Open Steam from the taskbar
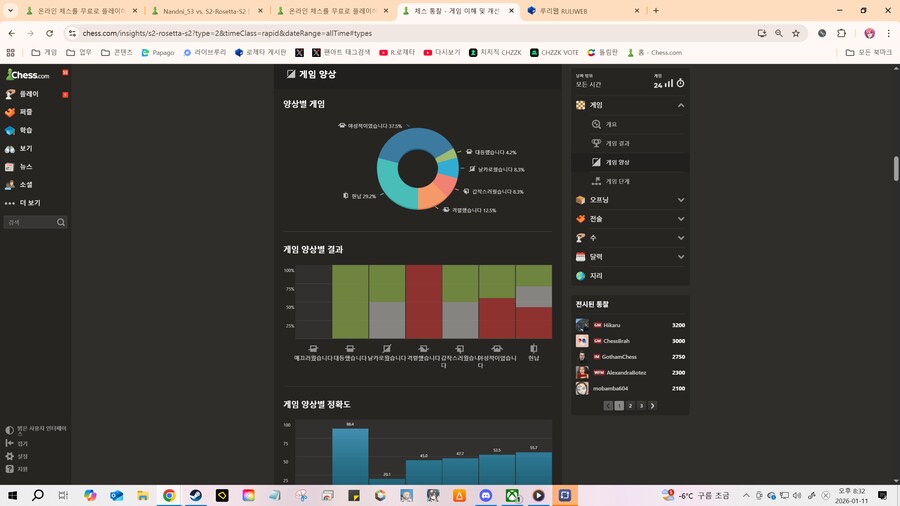The image size is (900, 506). tap(196, 495)
